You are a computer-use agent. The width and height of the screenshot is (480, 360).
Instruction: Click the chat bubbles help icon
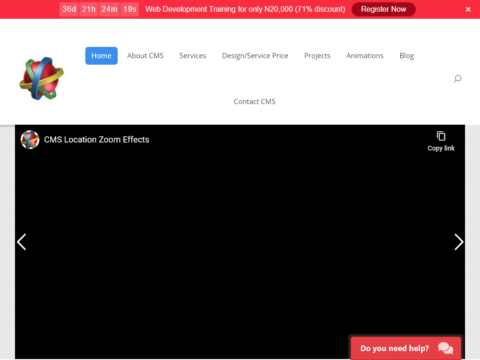click(445, 348)
